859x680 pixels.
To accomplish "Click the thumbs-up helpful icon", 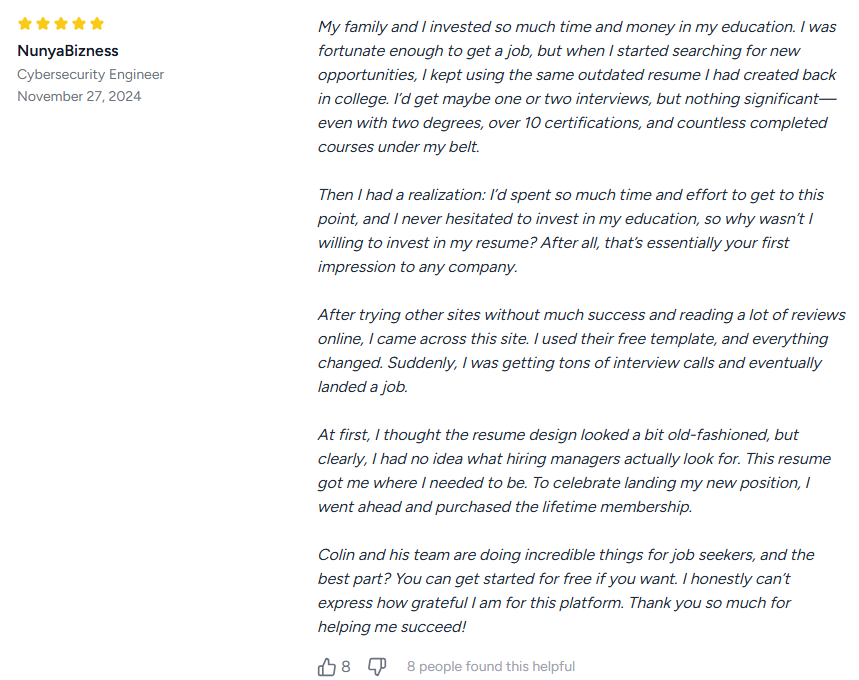I will [x=327, y=666].
